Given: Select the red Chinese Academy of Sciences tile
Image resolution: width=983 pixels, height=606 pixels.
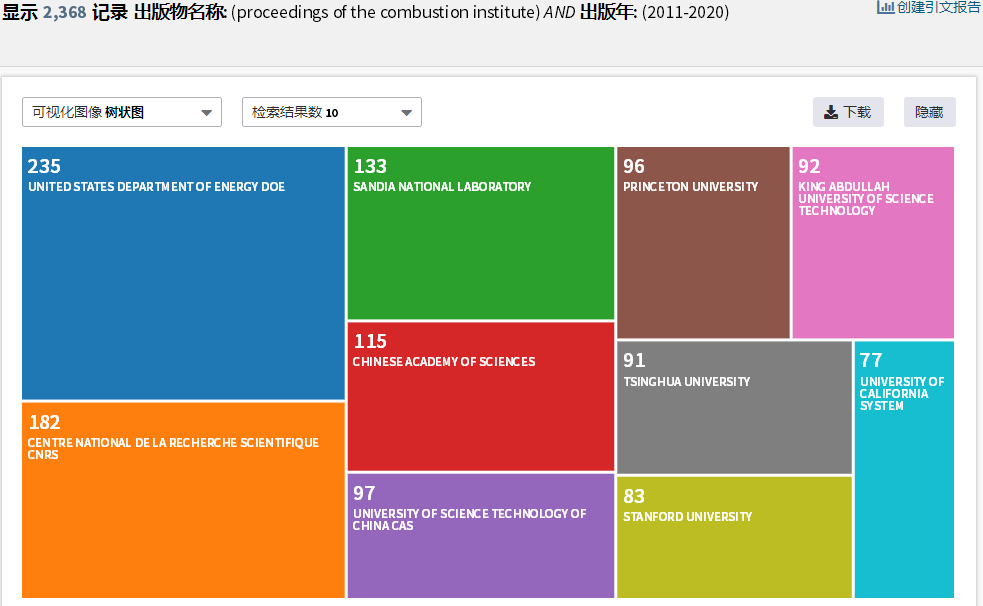Looking at the screenshot, I should [x=481, y=396].
